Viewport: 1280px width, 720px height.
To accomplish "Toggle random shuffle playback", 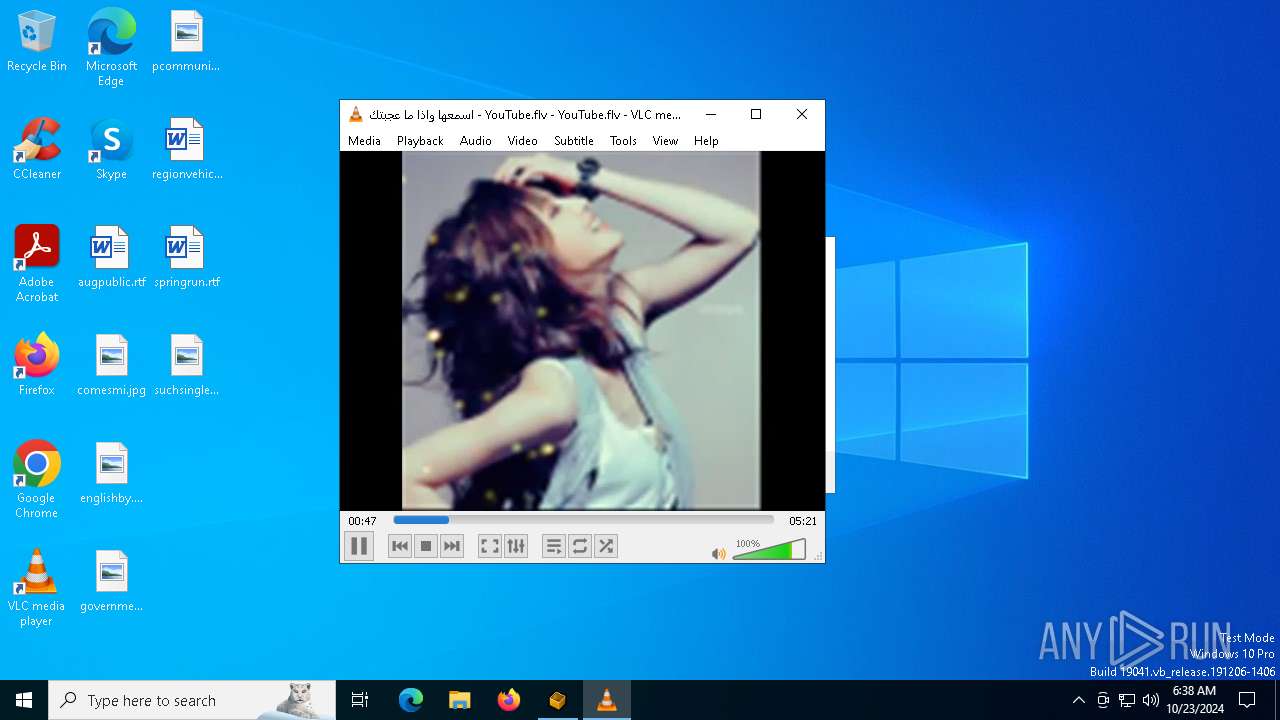I will pos(606,546).
